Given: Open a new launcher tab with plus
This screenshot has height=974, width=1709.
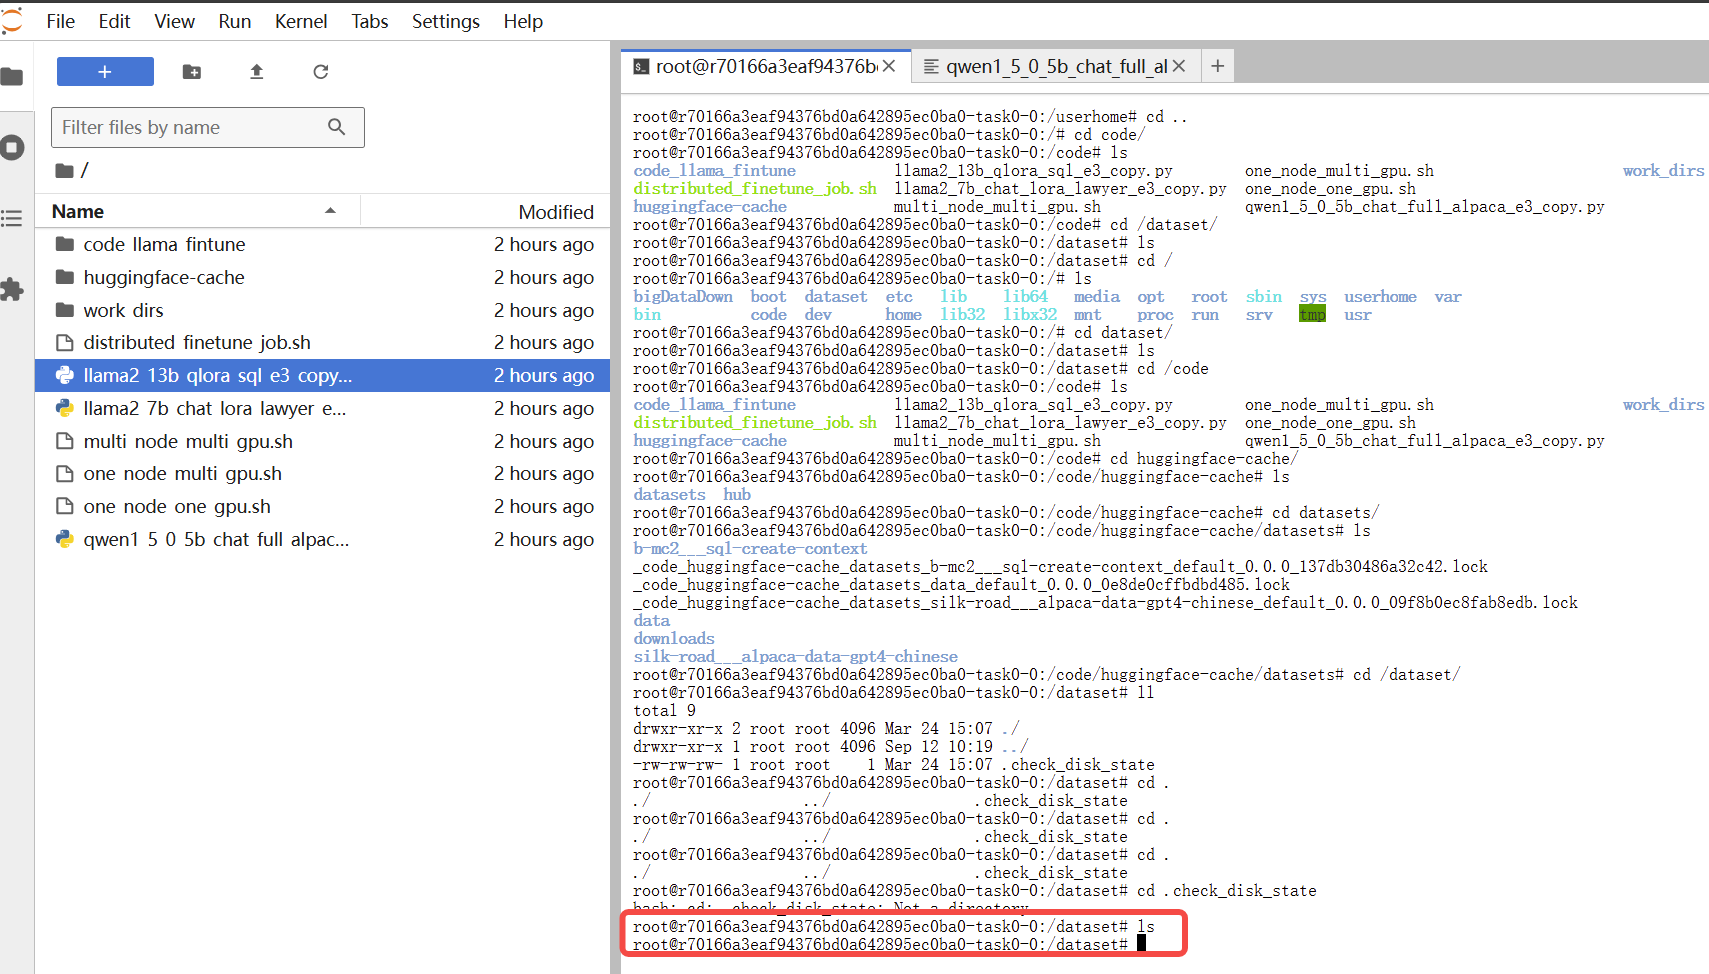Looking at the screenshot, I should coord(1217,66).
